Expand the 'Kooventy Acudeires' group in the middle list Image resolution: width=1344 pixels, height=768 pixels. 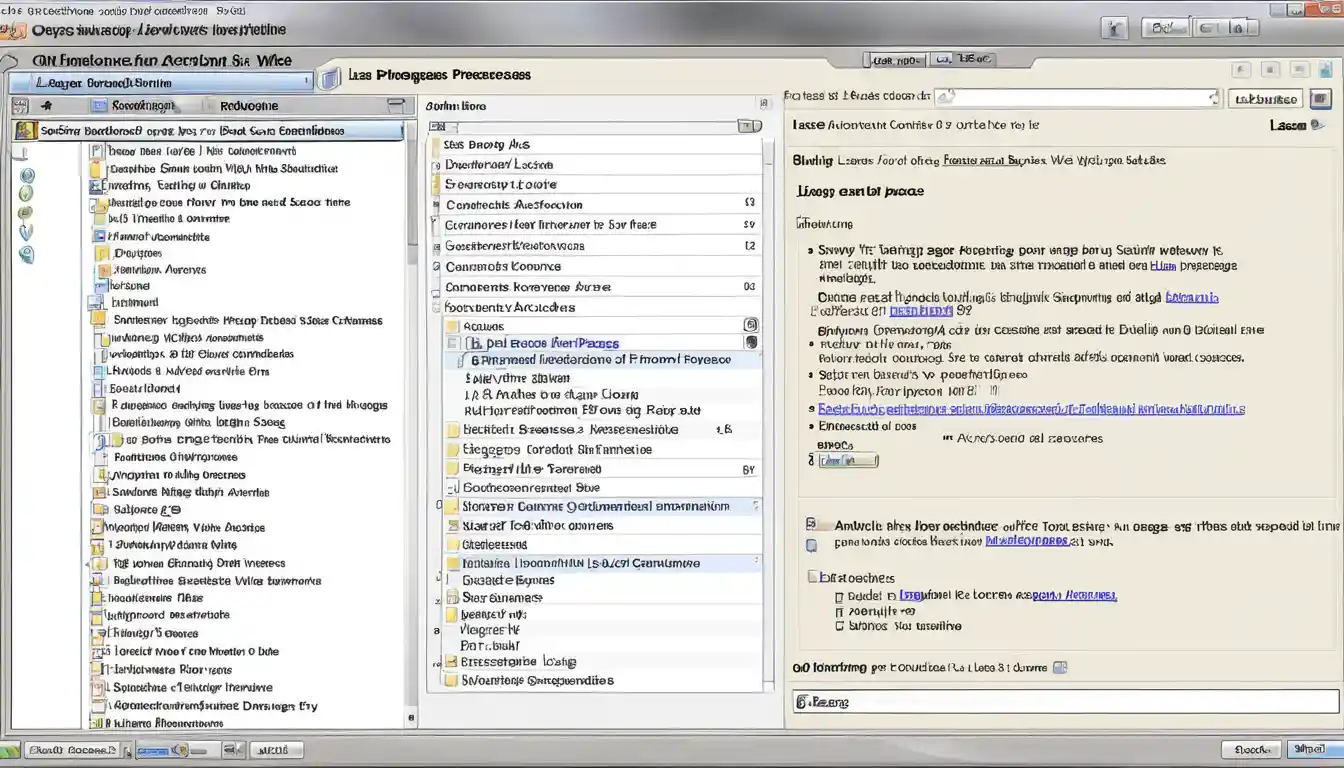435,308
